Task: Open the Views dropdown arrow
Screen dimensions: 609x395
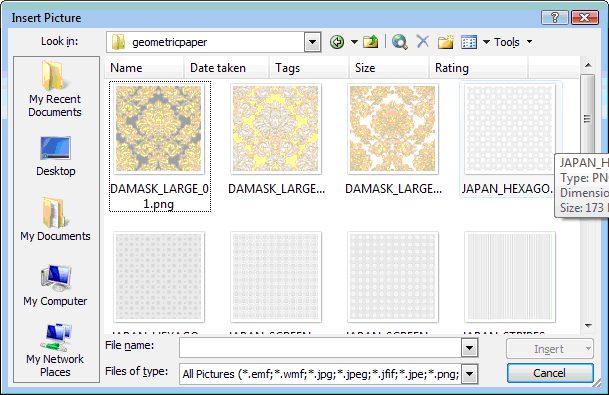Action: pos(486,42)
